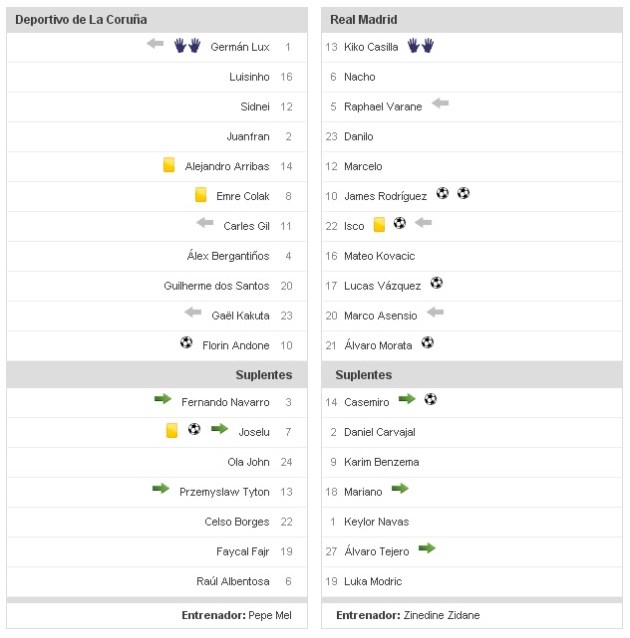Click Emre Colak yellow card icon
630x638 pixels.
(200, 195)
